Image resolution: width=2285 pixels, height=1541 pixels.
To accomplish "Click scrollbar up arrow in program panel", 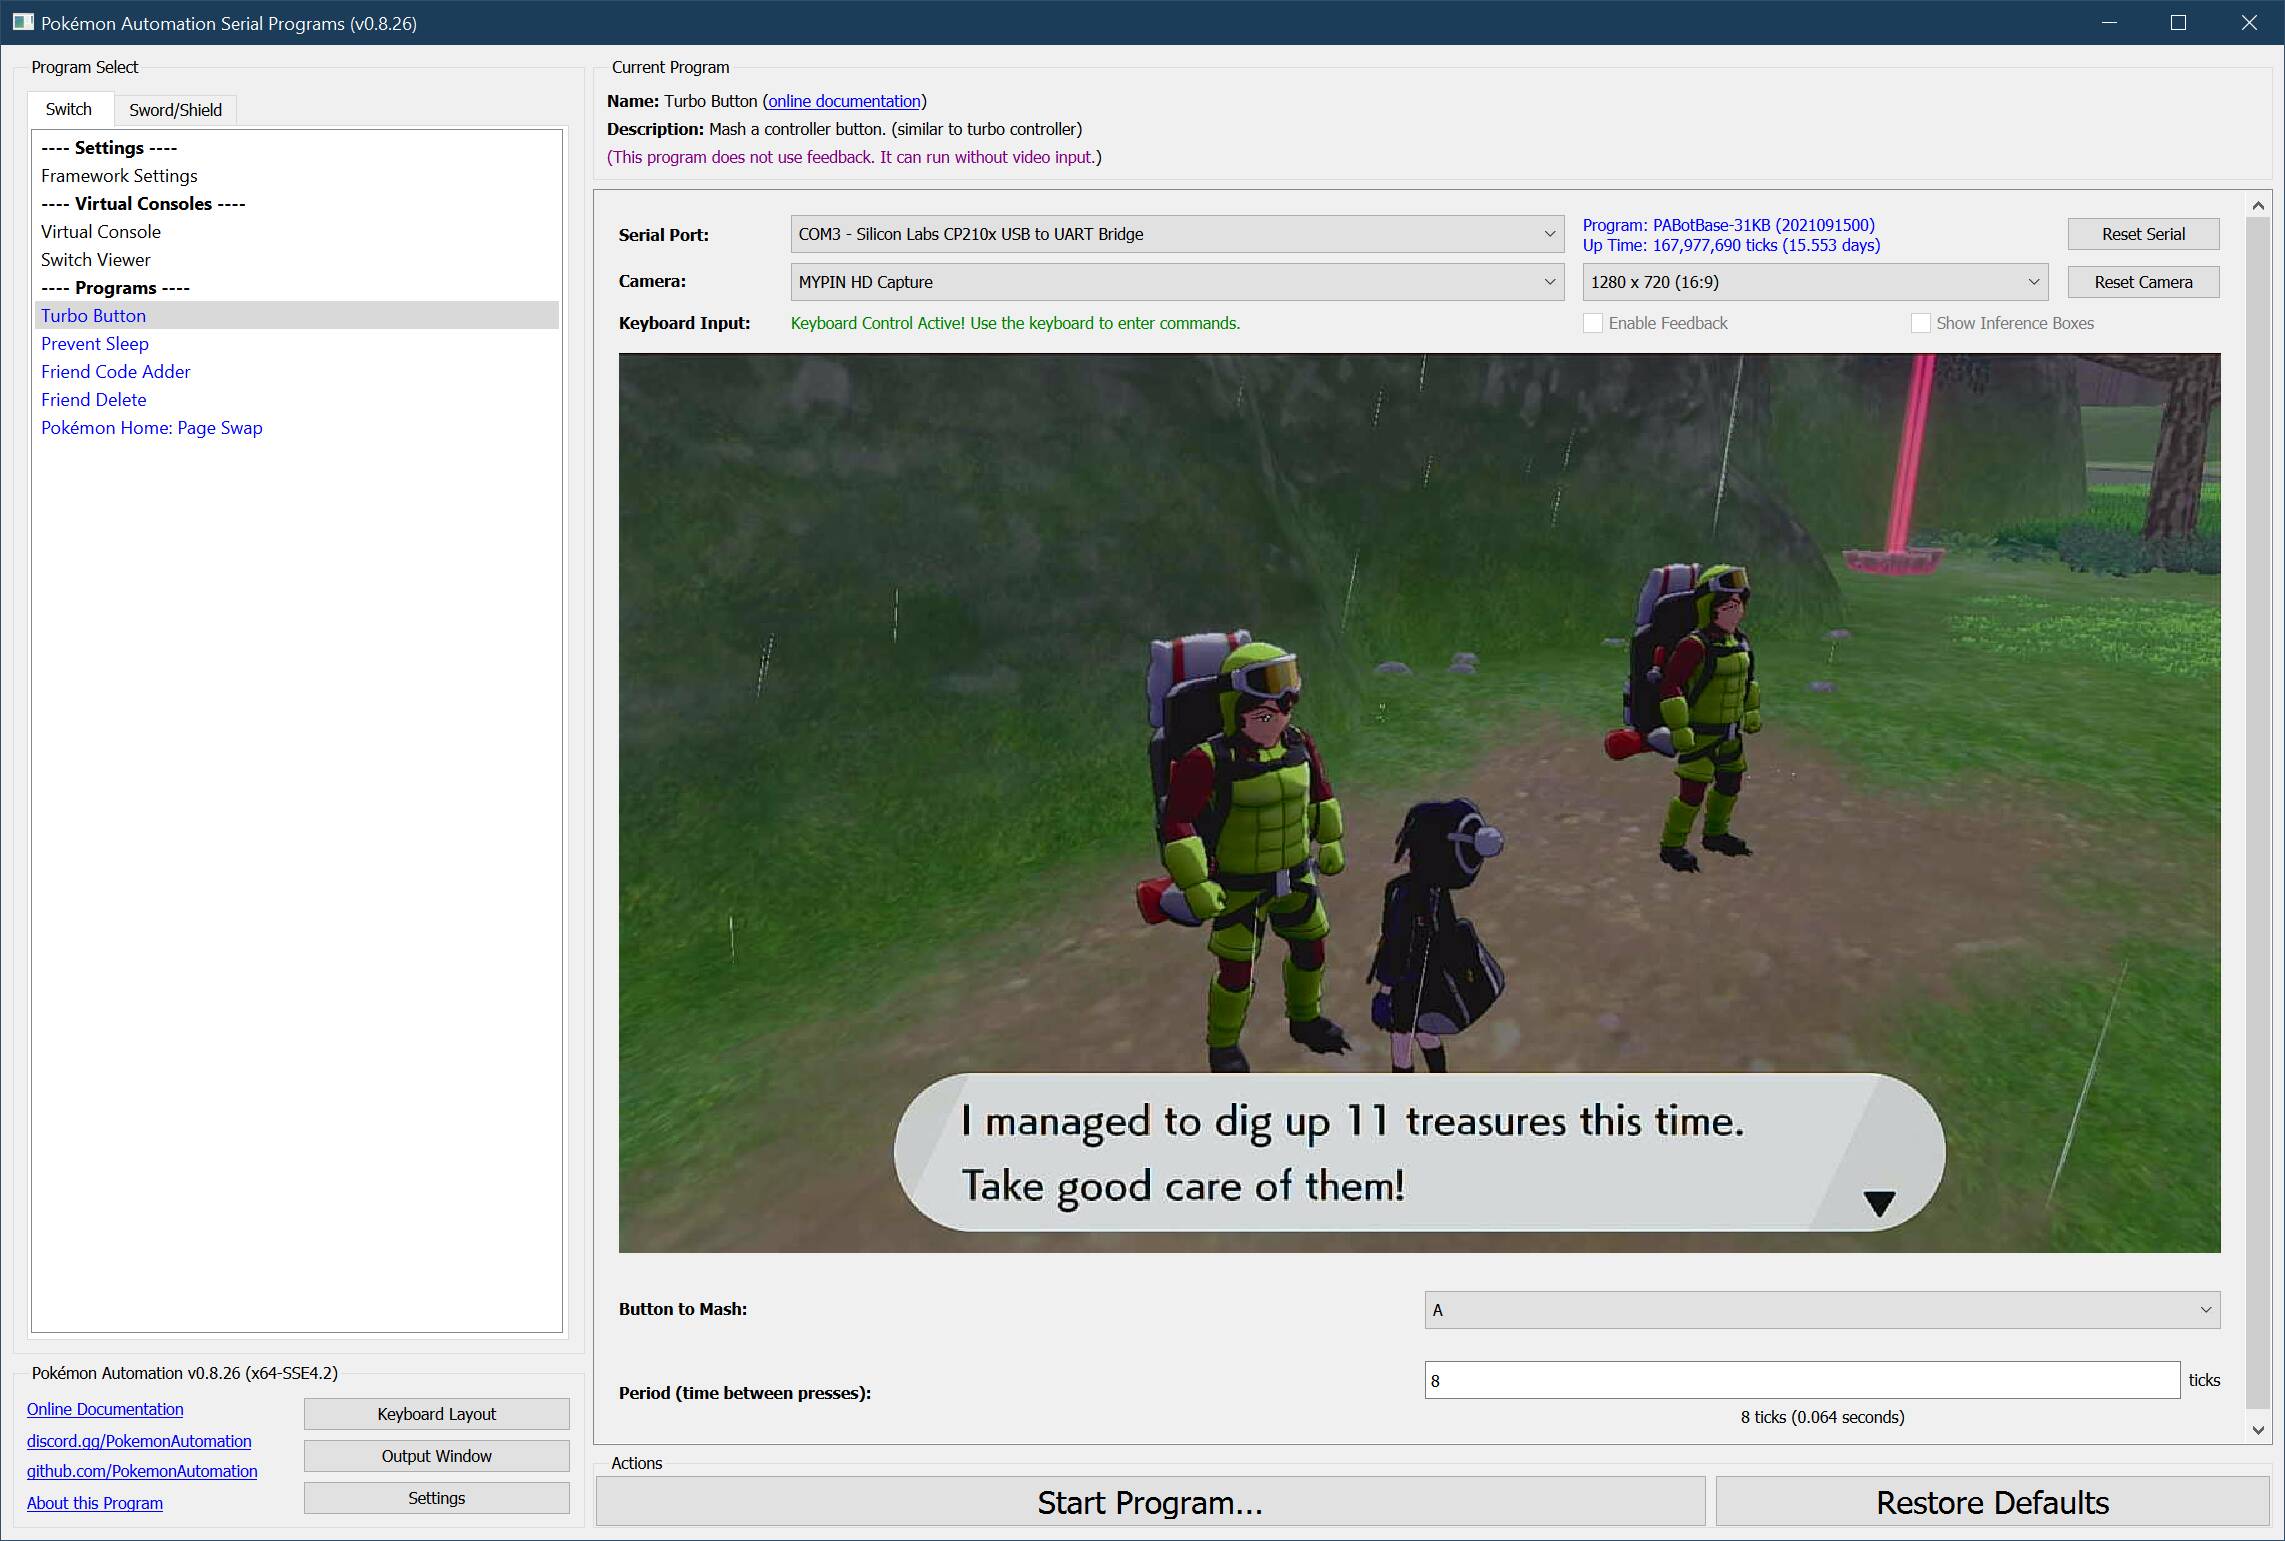I will coord(2258,206).
